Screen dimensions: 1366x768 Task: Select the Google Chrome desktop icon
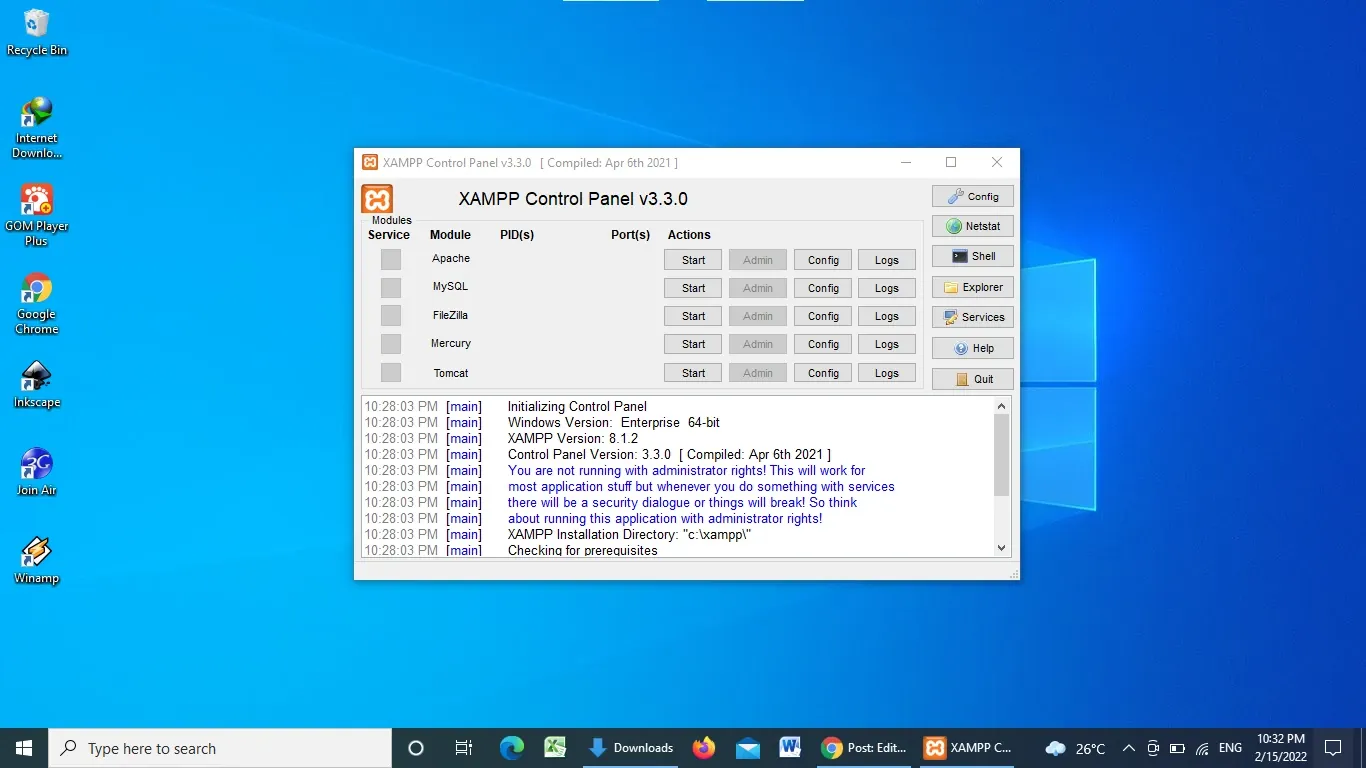tap(37, 304)
